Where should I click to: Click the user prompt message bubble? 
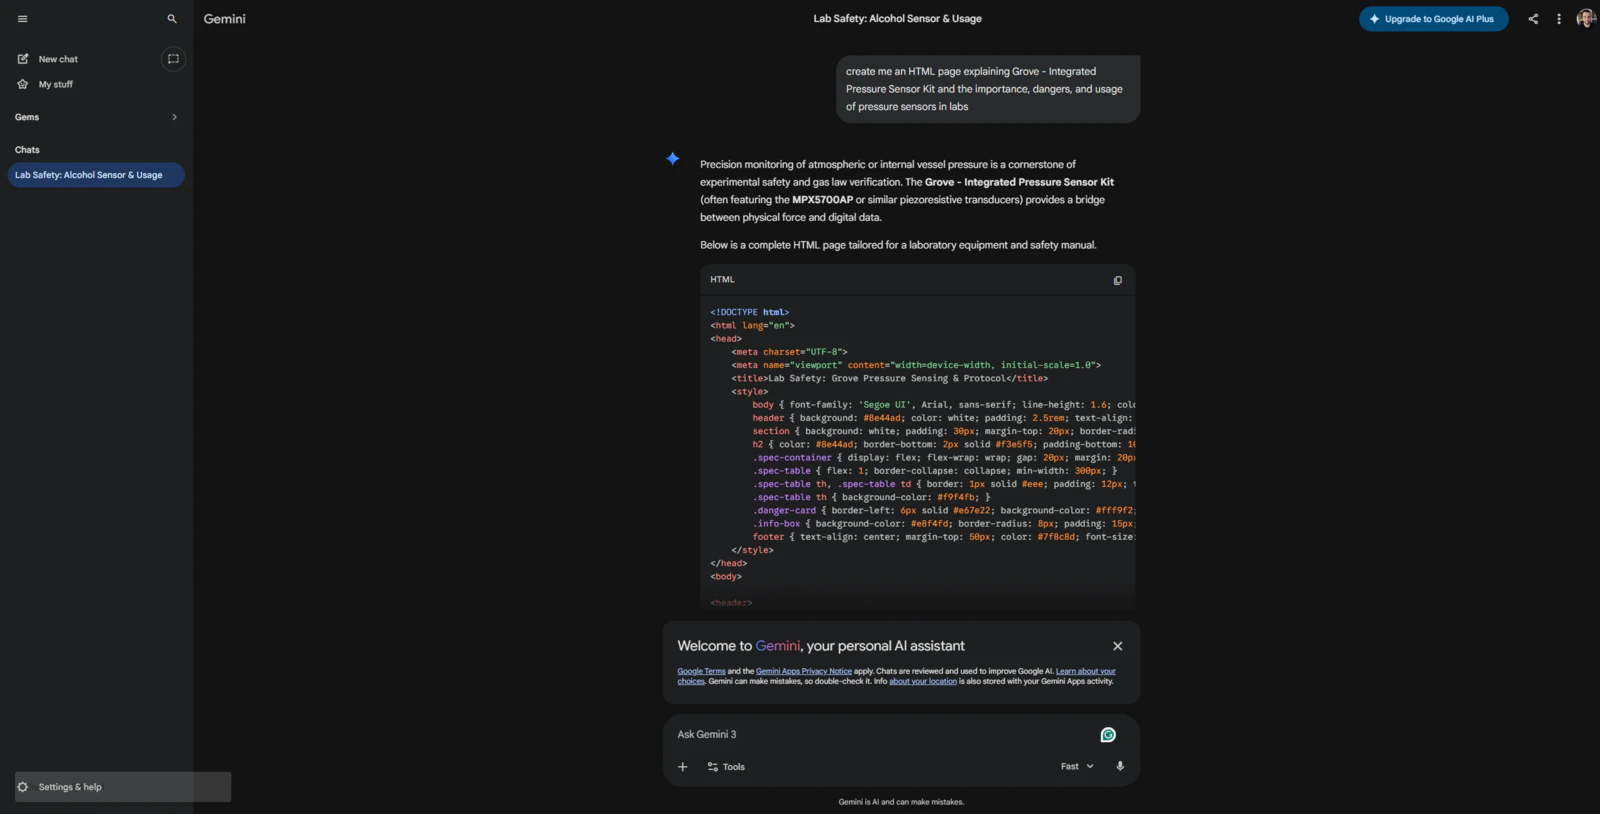pos(988,89)
